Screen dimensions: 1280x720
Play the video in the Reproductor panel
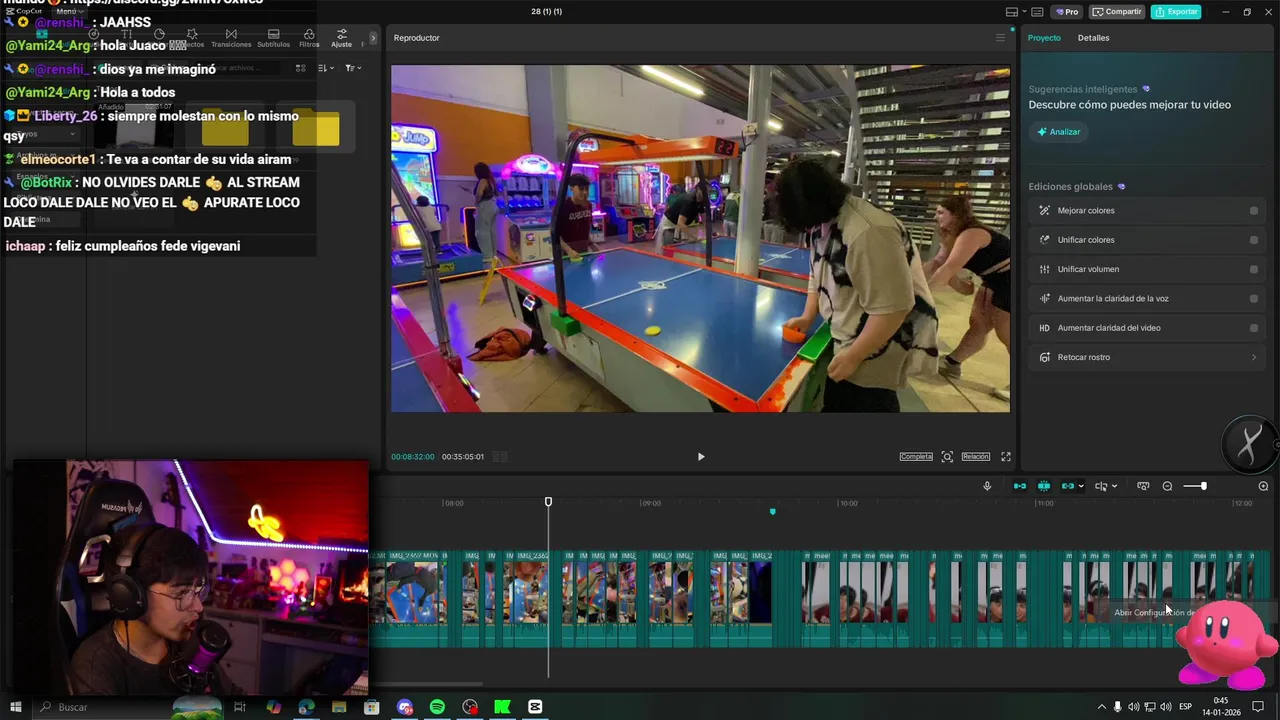pos(701,457)
